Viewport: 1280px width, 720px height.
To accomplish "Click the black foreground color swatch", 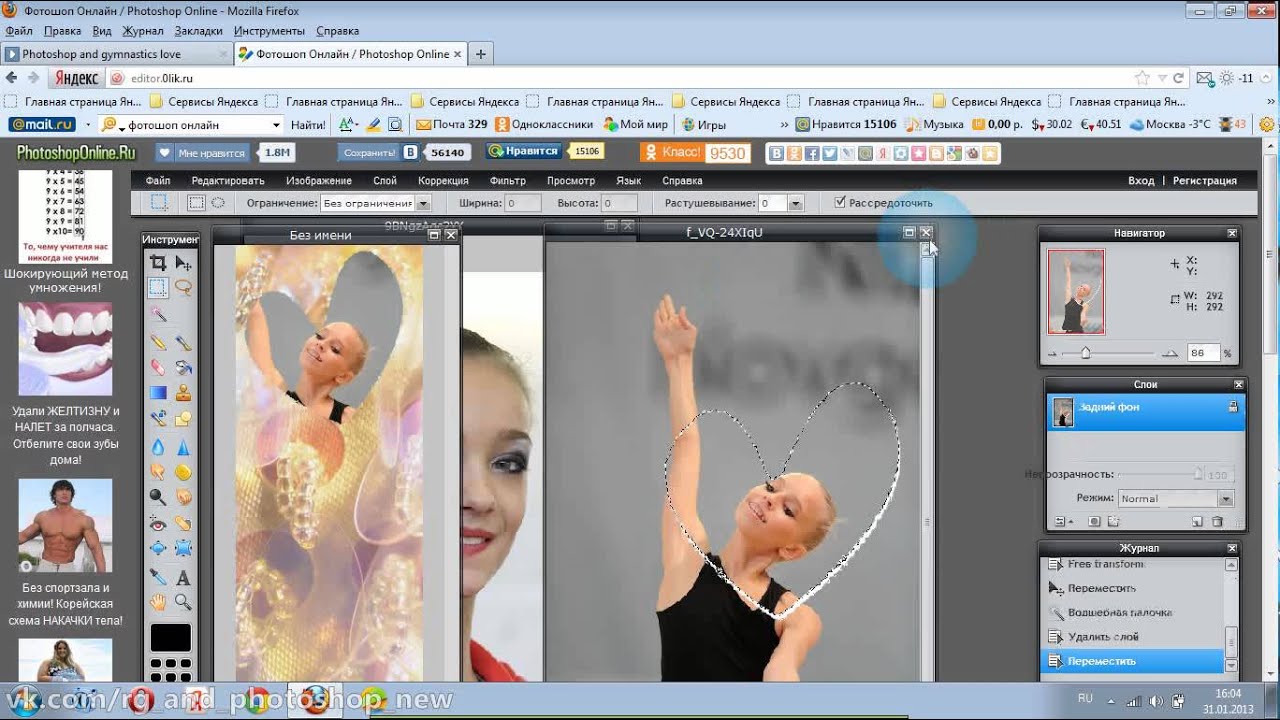I will pyautogui.click(x=170, y=637).
